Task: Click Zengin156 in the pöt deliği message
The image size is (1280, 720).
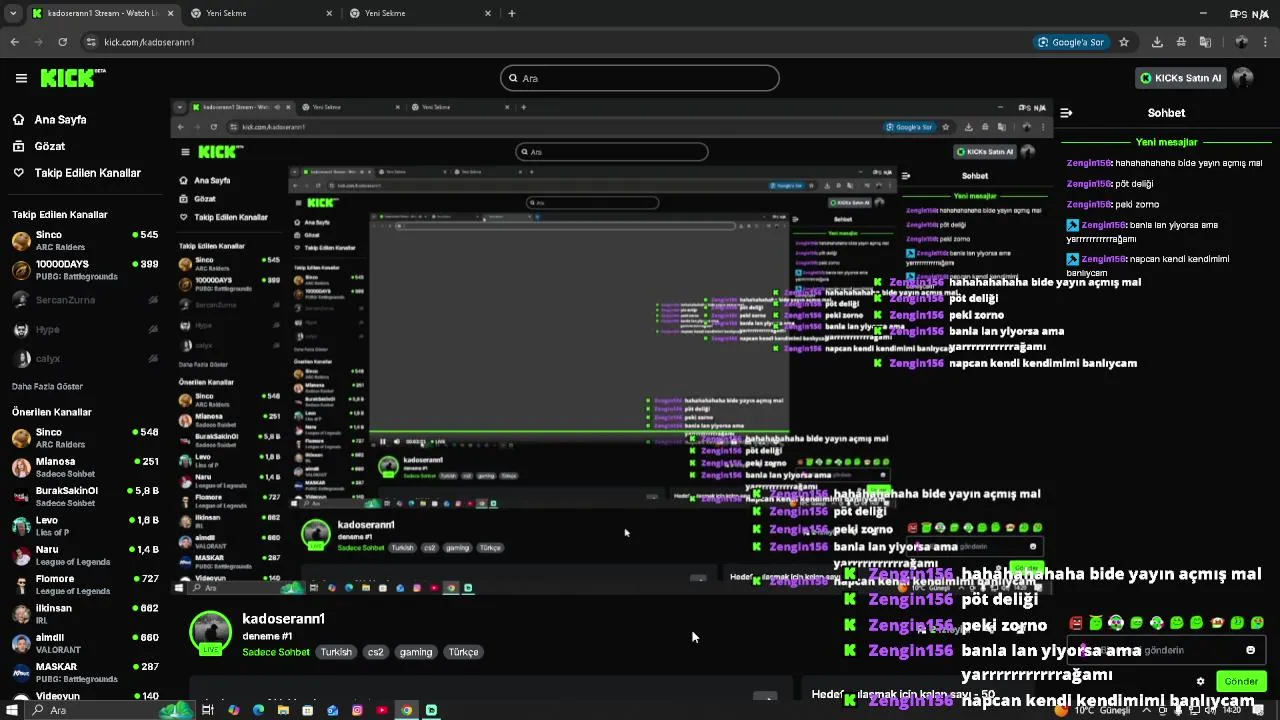Action: (x=1089, y=184)
